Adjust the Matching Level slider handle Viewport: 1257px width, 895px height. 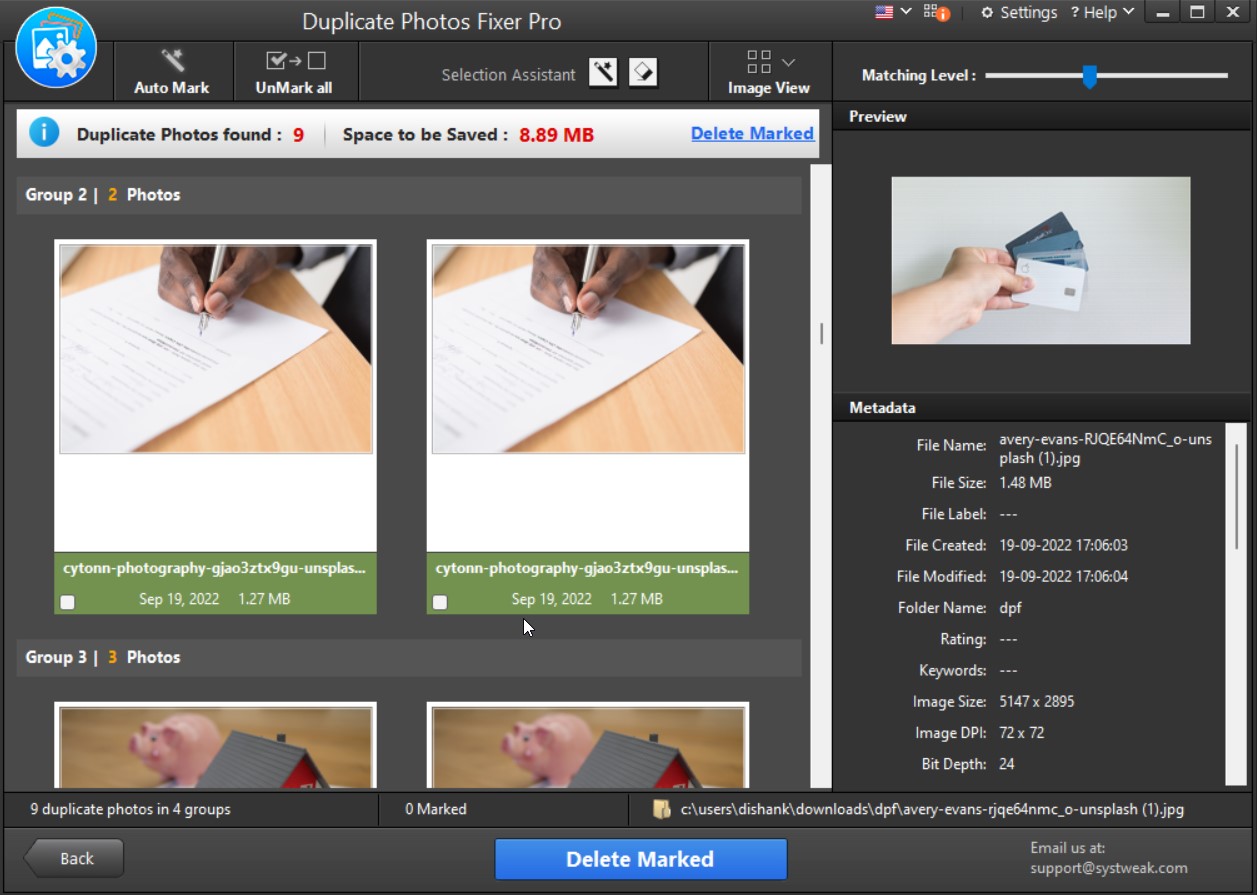click(x=1089, y=76)
